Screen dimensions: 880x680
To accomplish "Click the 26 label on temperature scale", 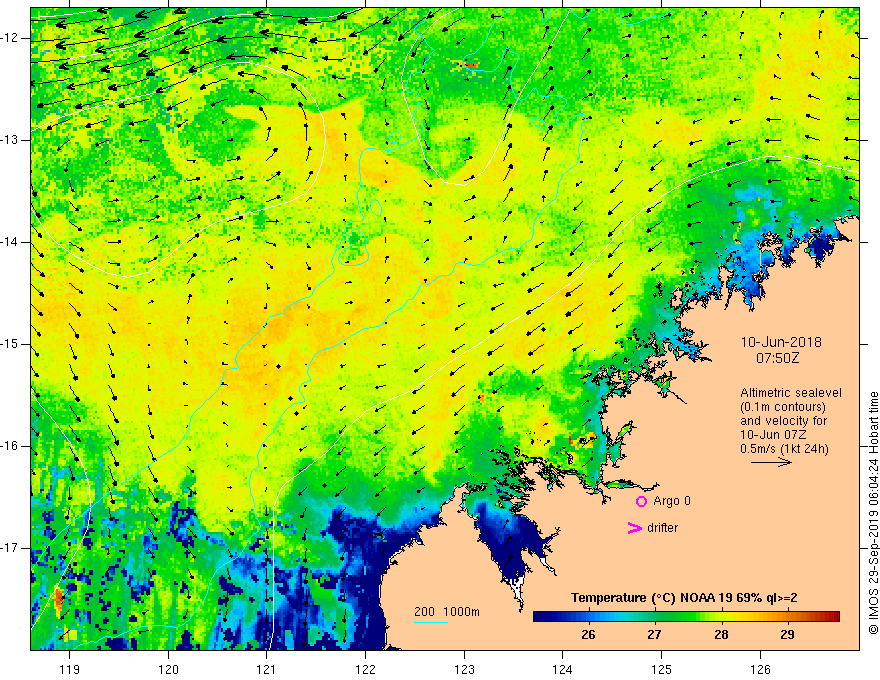I will pyautogui.click(x=588, y=635).
